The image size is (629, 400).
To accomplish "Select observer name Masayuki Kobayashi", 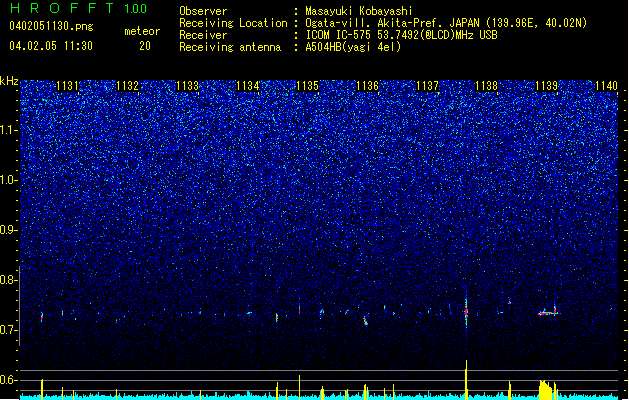I will tap(359, 11).
